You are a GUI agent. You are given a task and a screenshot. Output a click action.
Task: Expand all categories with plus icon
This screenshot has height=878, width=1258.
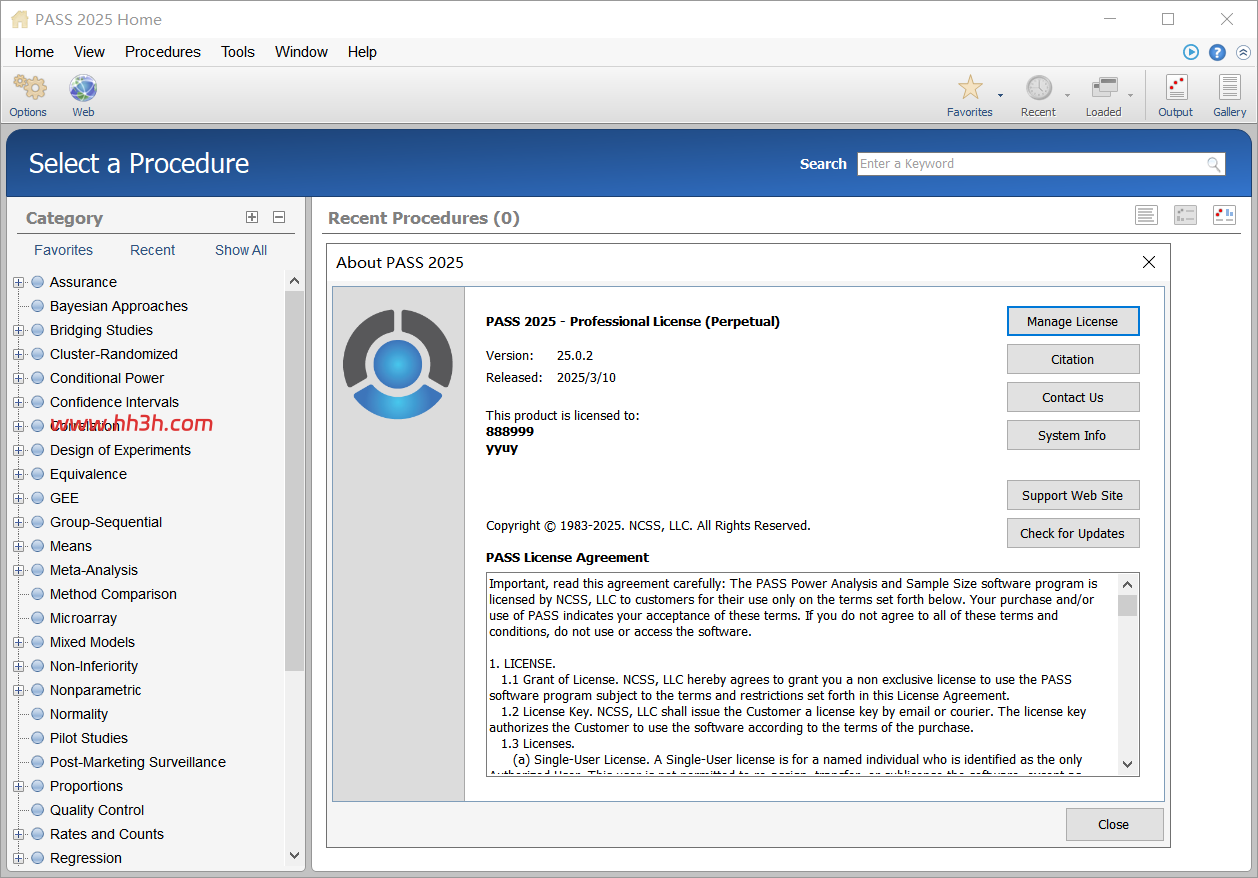click(x=252, y=217)
